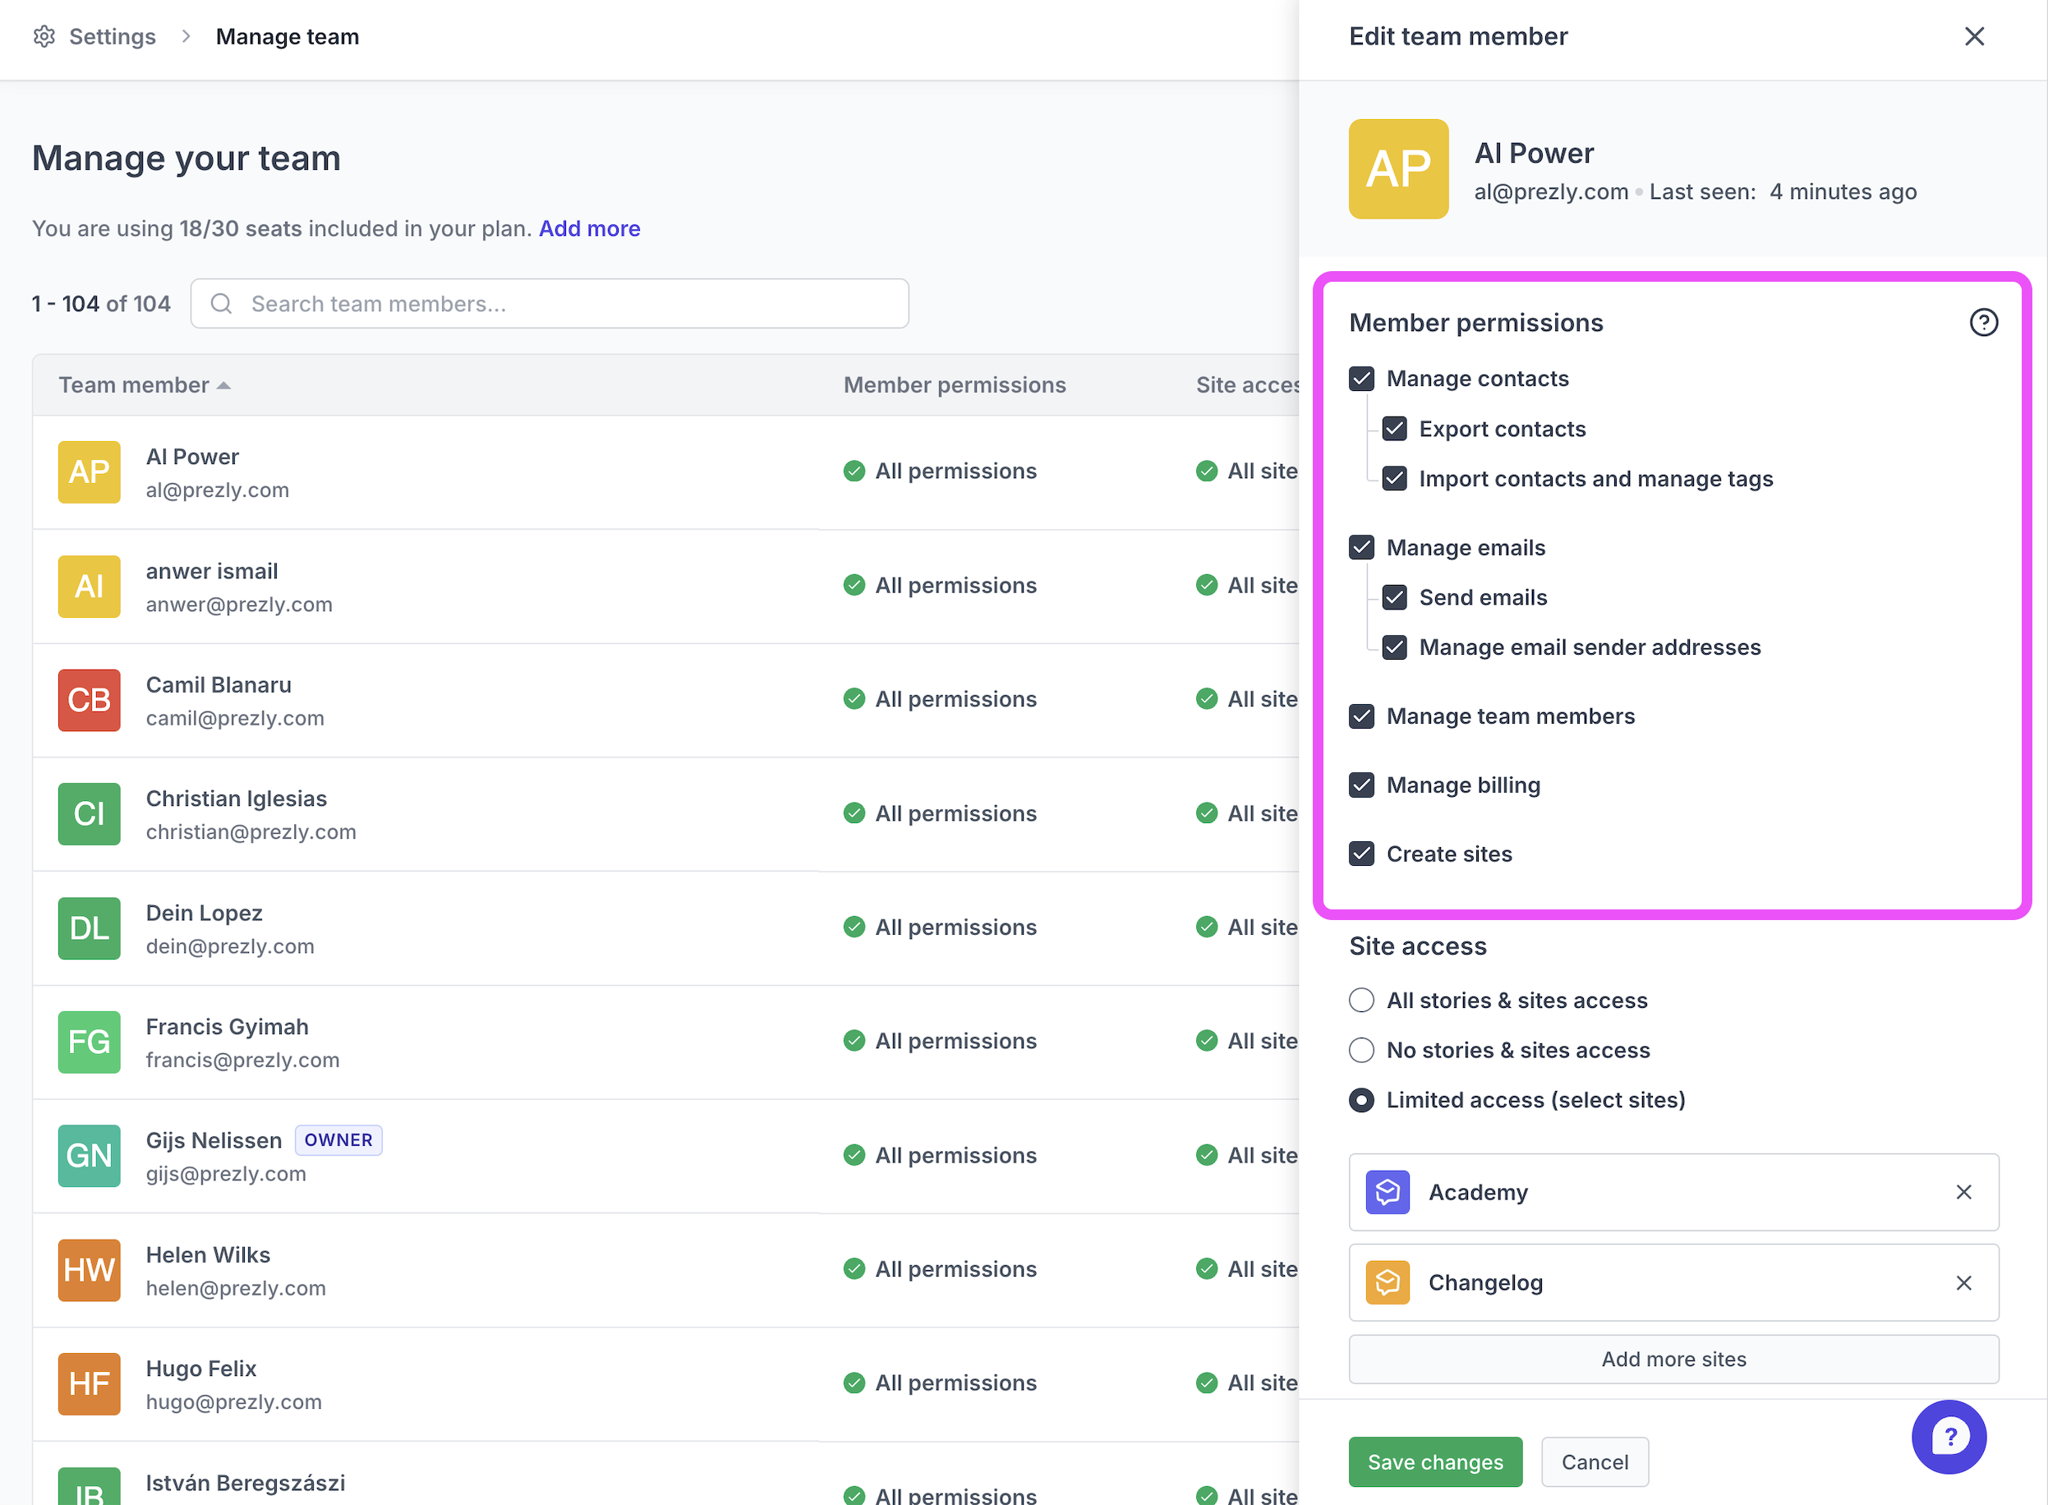
Task: Remove Academy site with its X icon
Action: point(1963,1192)
